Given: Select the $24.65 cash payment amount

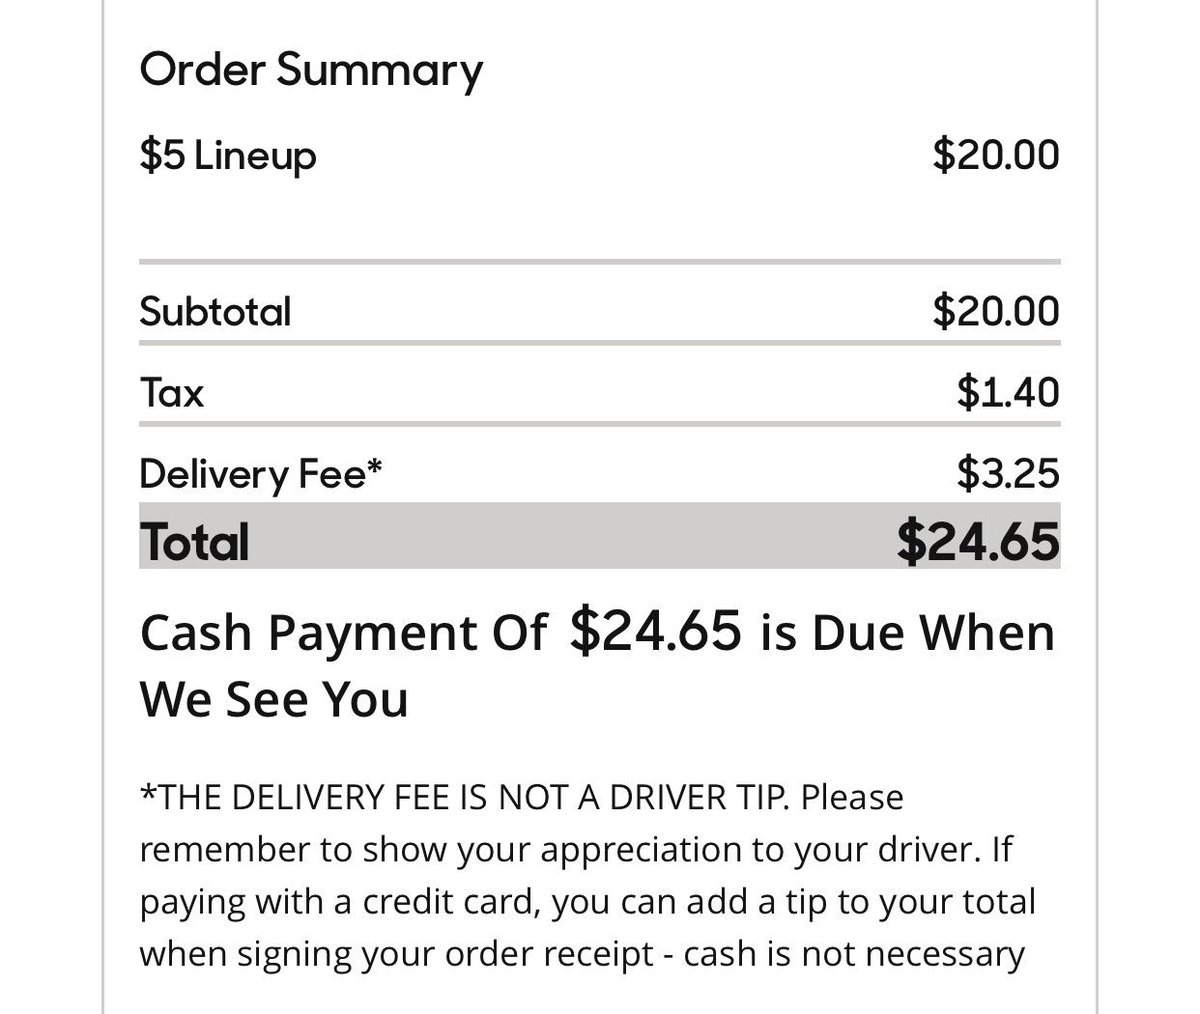Looking at the screenshot, I should click(x=656, y=631).
